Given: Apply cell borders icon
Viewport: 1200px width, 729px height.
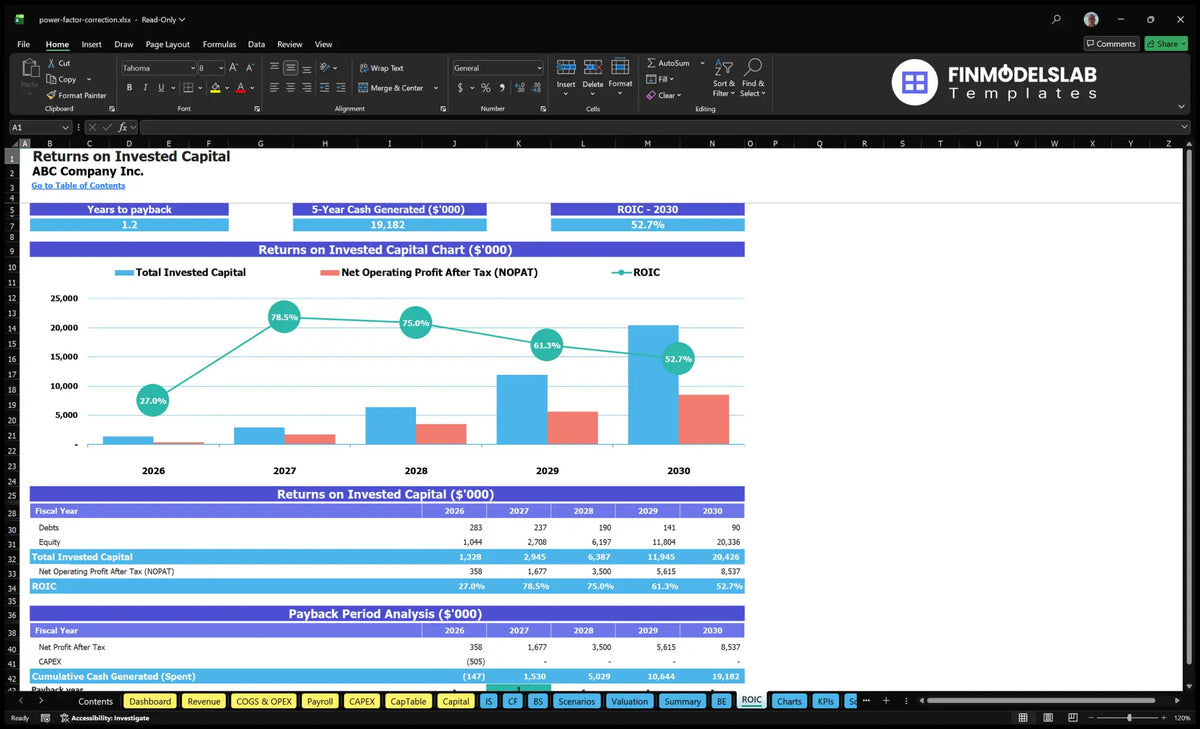Looking at the screenshot, I should click(188, 88).
